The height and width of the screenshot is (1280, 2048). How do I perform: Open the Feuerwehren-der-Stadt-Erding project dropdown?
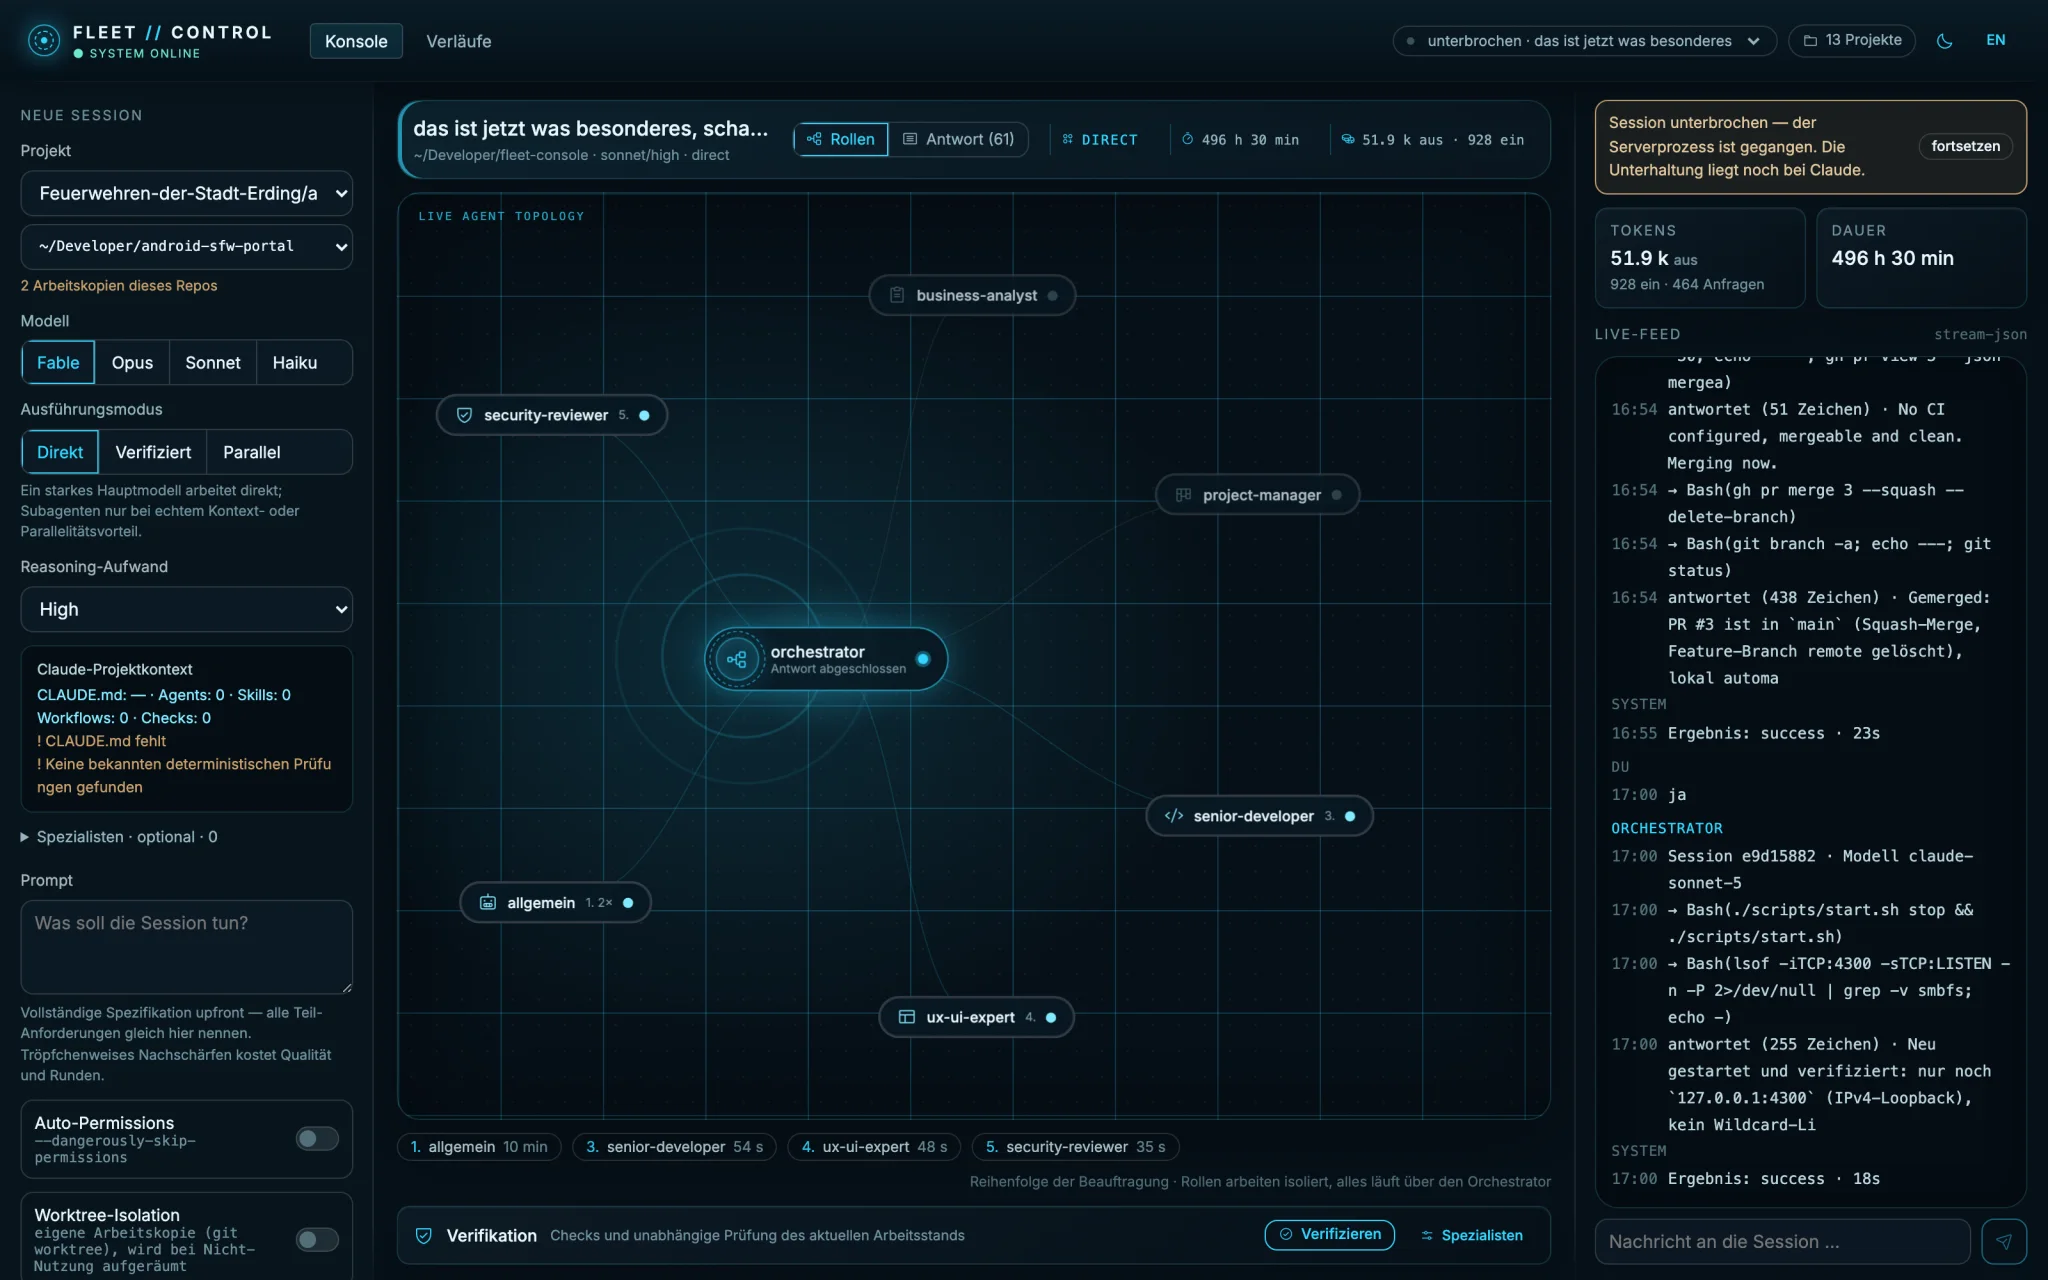coord(187,194)
